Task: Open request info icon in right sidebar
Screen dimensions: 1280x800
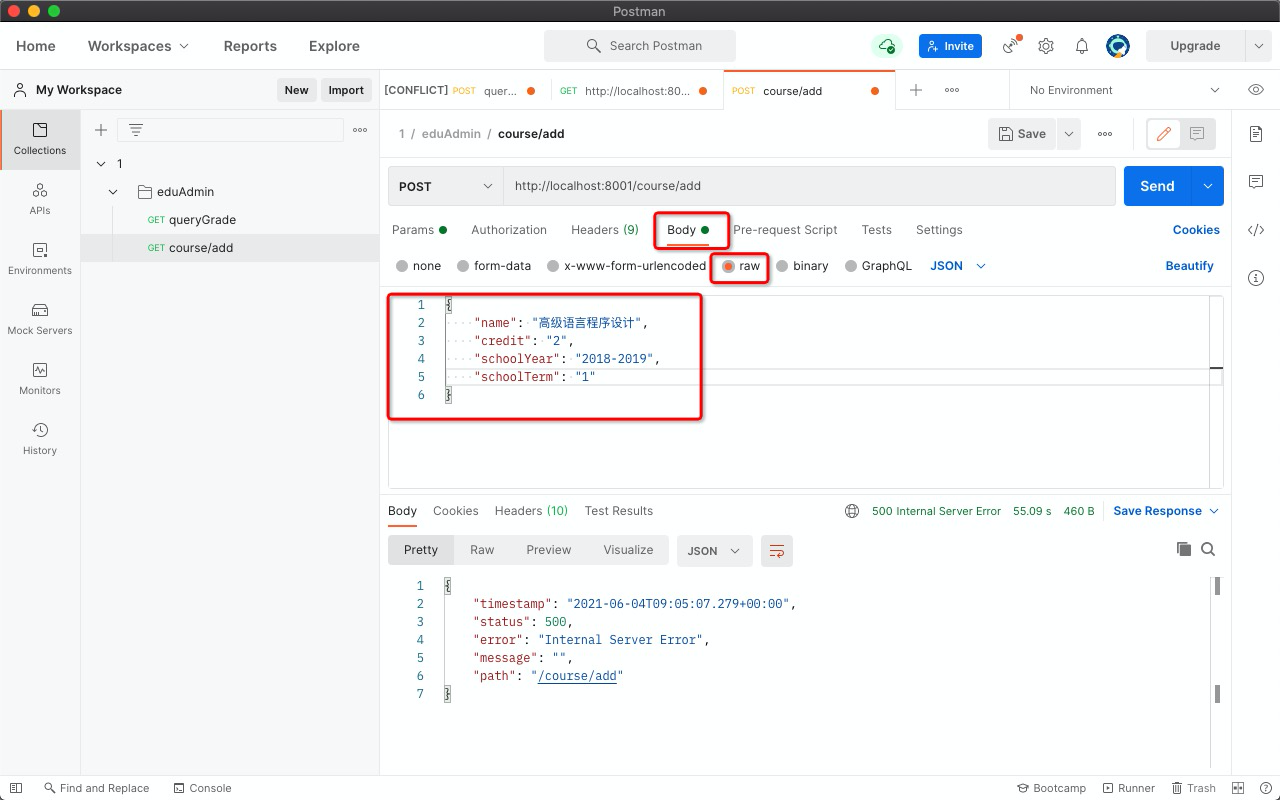Action: 1256,278
